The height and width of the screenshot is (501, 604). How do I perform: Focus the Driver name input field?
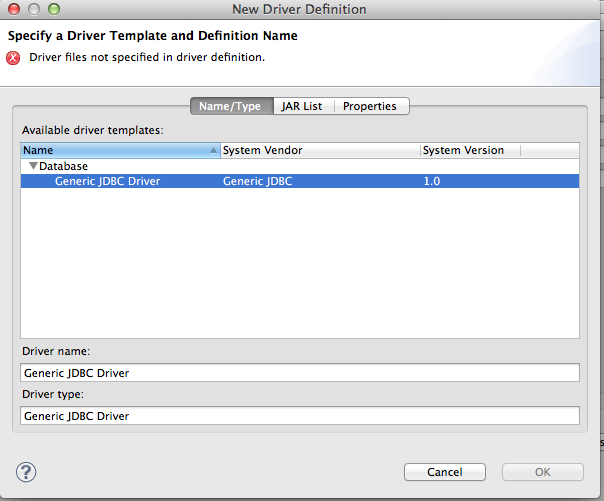(x=300, y=373)
